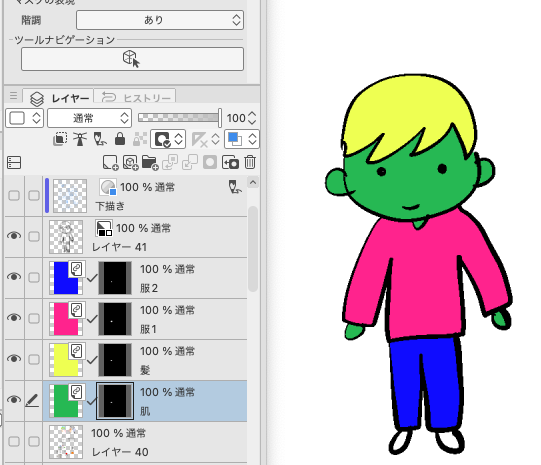Toggle clip to layer below icon
The width and height of the screenshot is (541, 465).
click(x=60, y=139)
